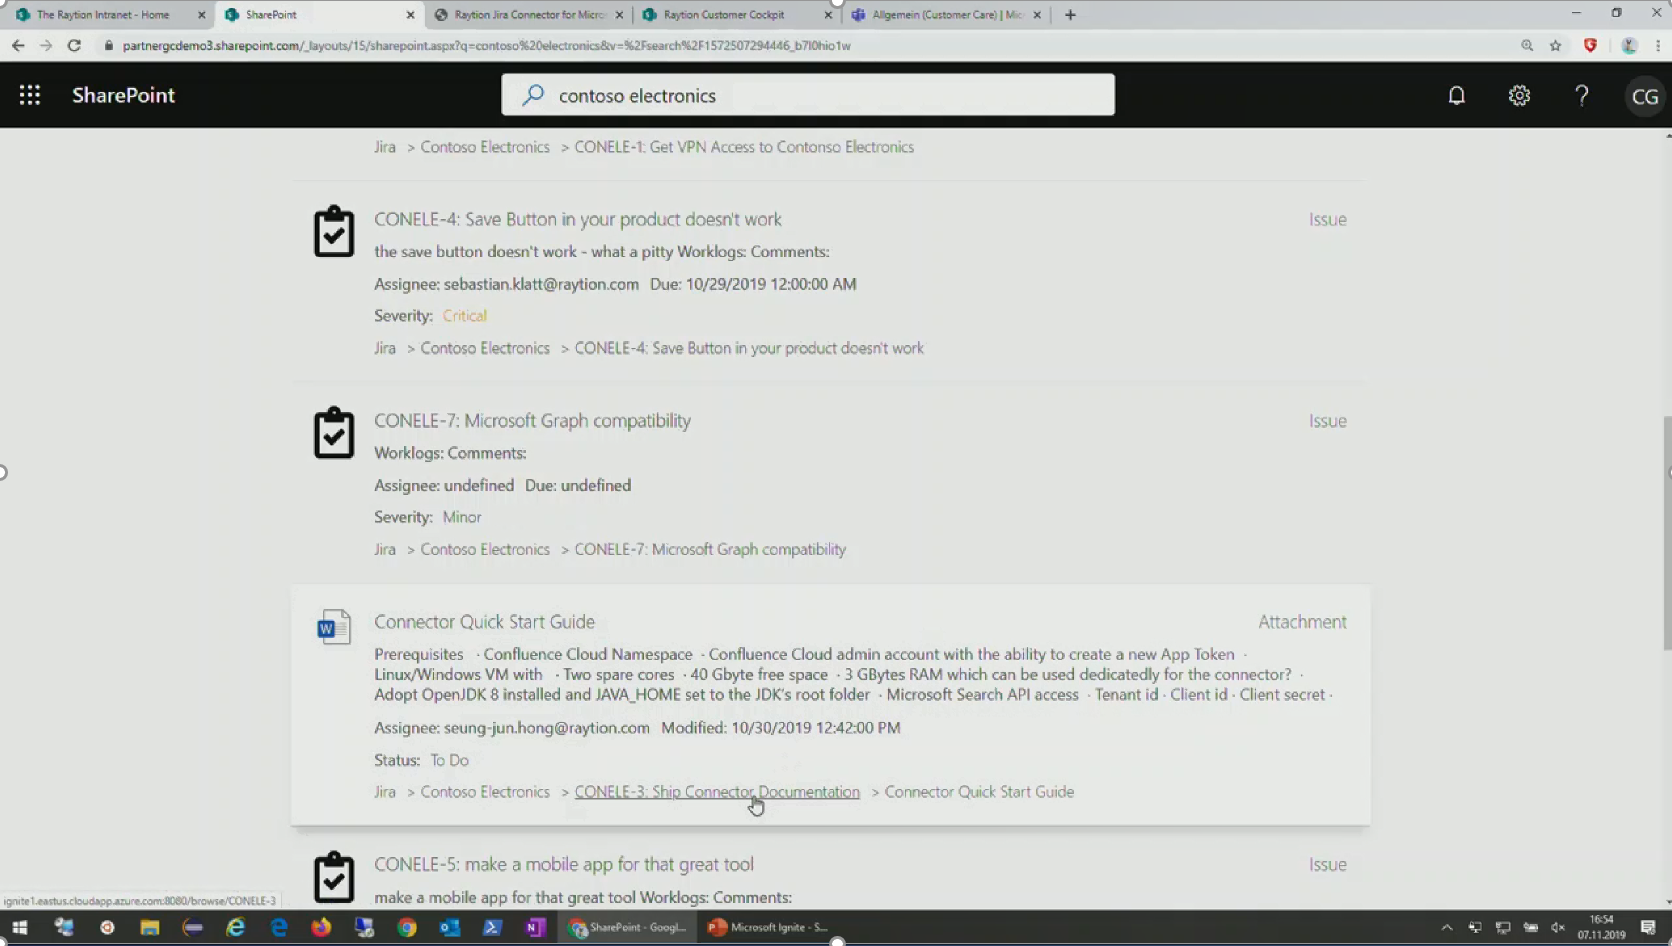This screenshot has width=1672, height=946.
Task: Open the notifications bell
Action: click(1456, 95)
